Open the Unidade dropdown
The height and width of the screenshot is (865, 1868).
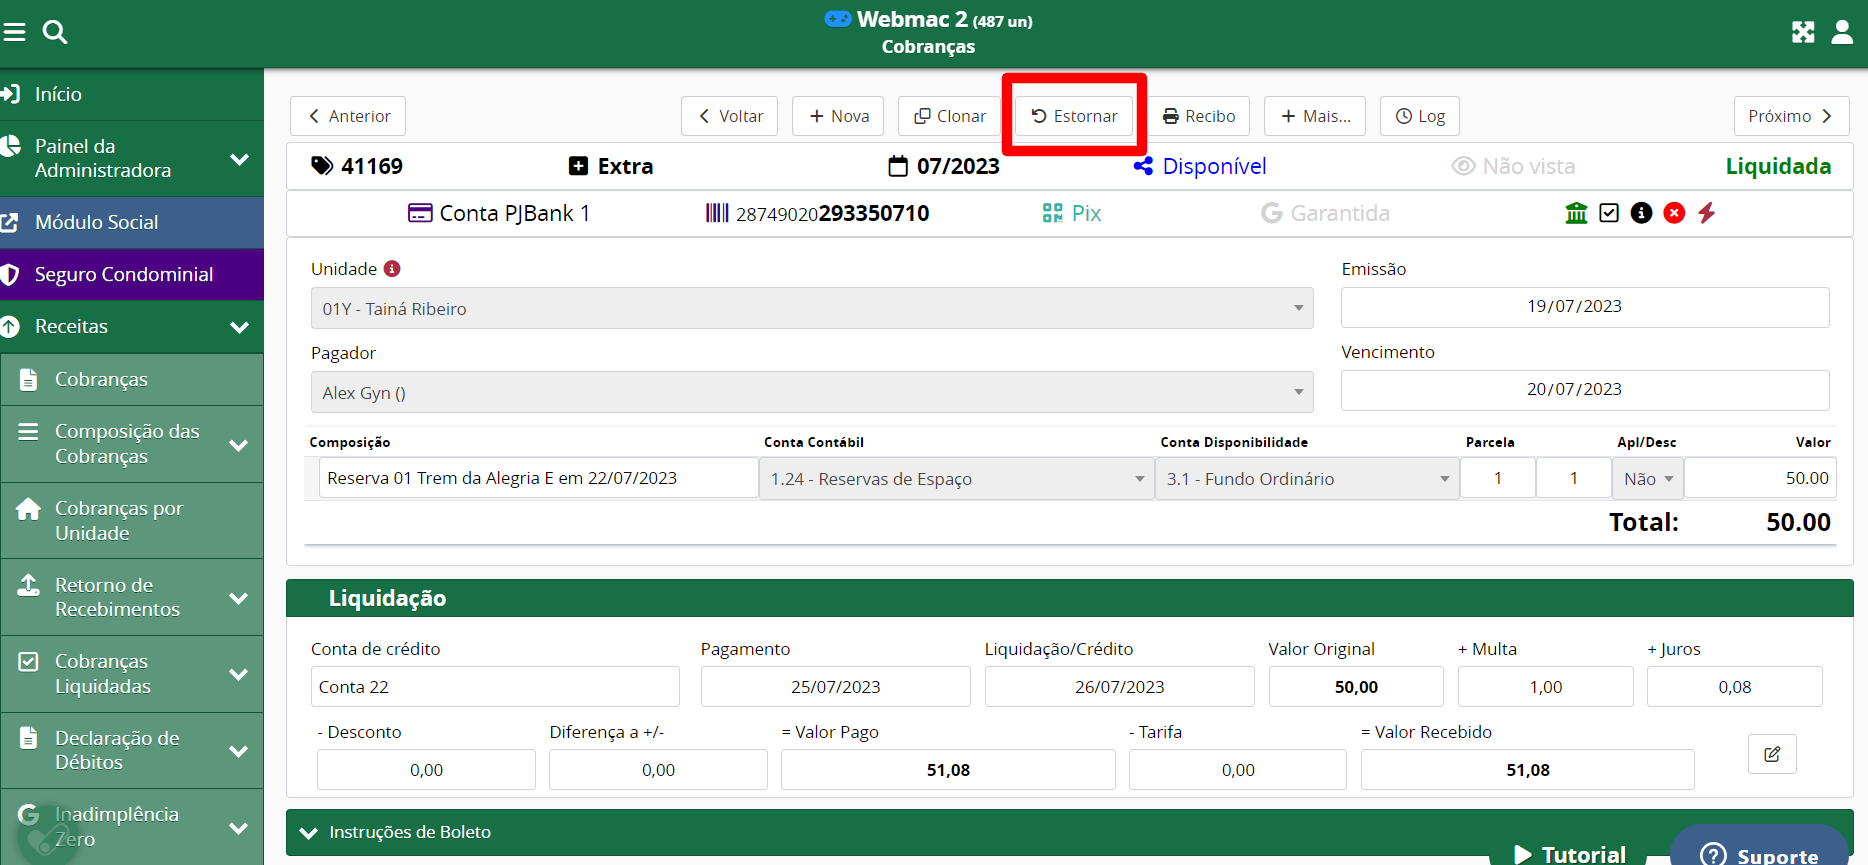tap(811, 309)
